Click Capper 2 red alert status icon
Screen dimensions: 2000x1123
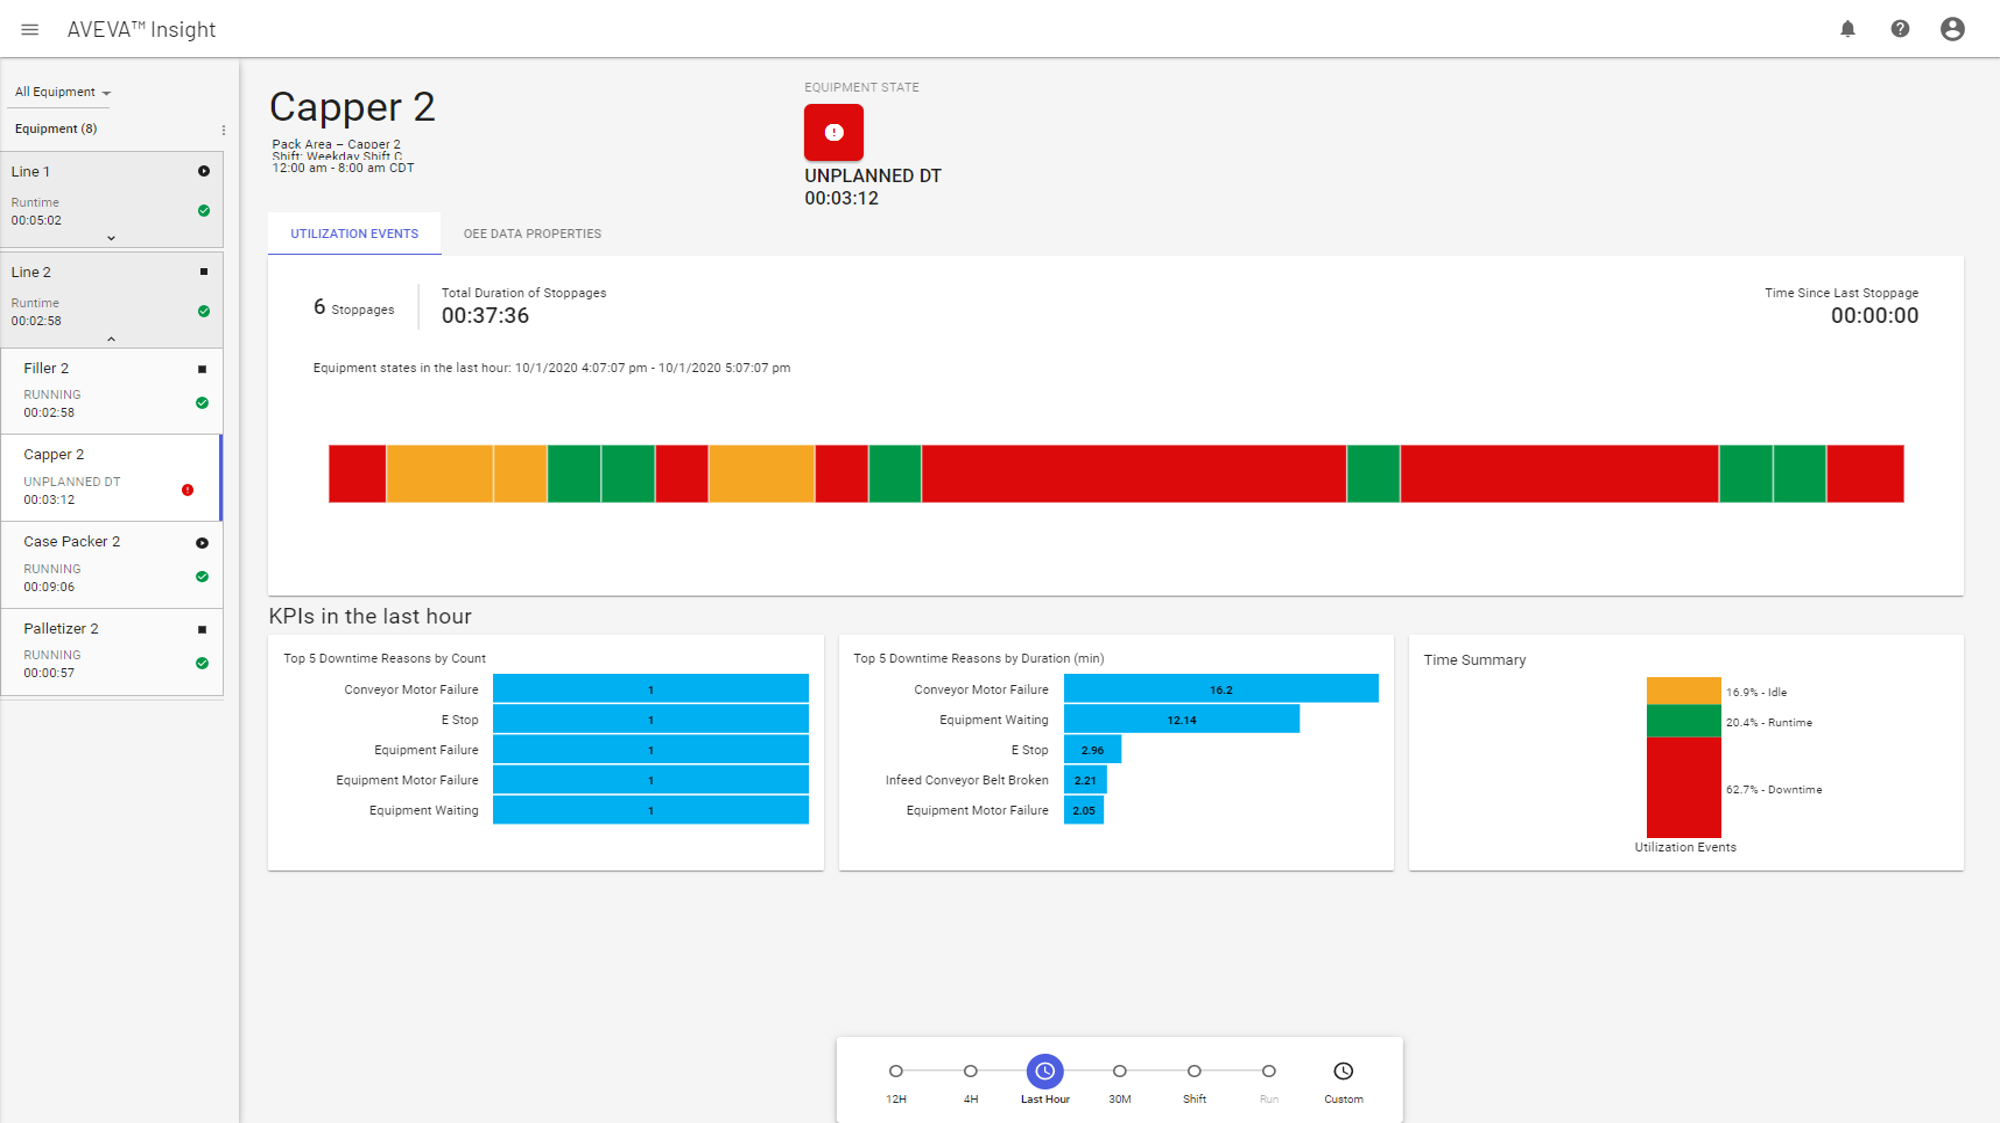click(x=187, y=490)
